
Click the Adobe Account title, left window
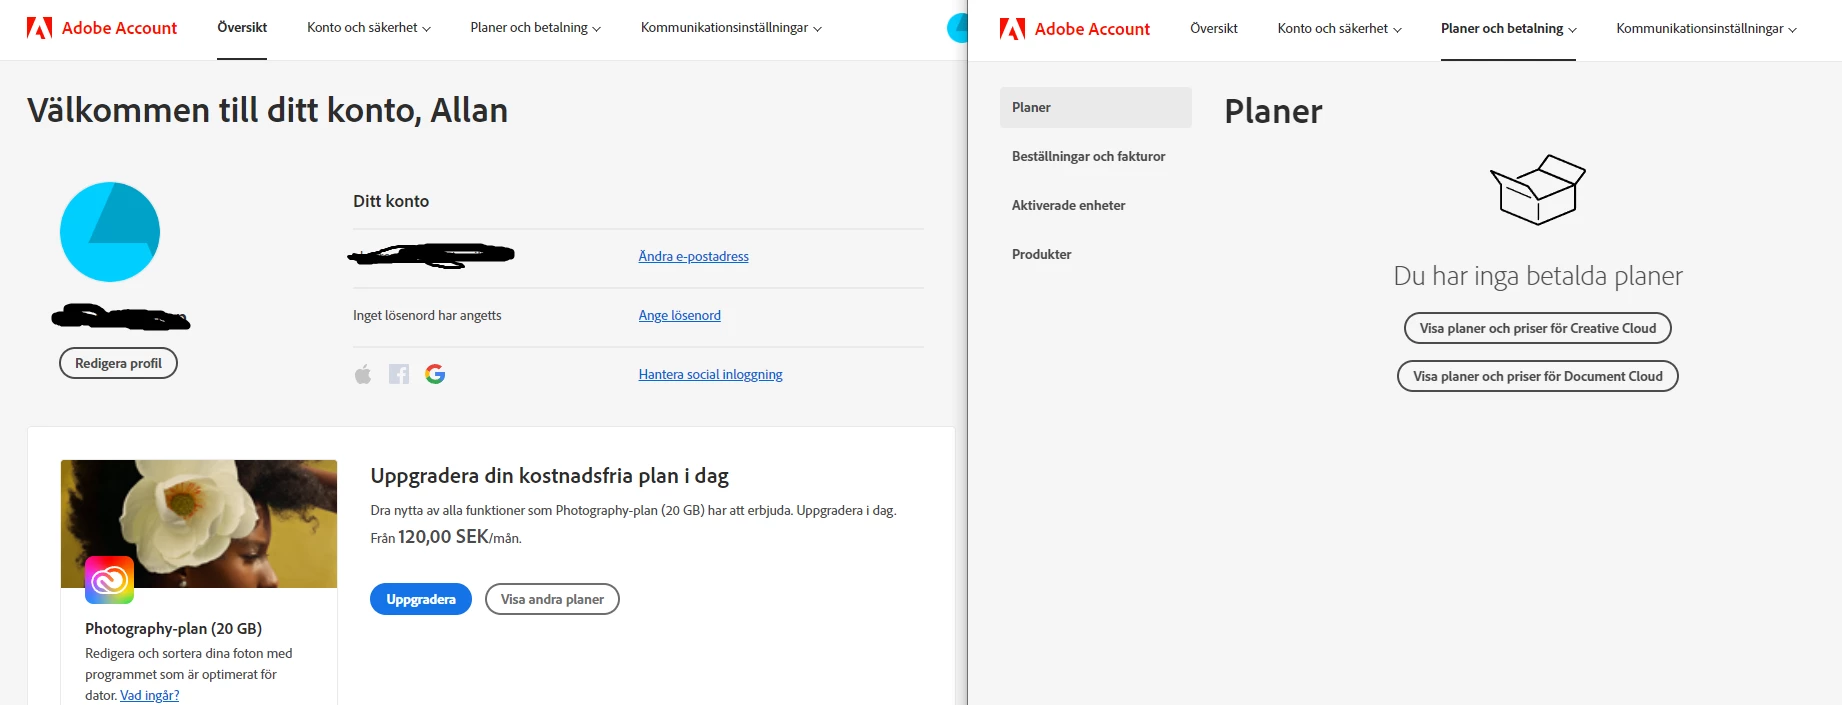119,28
